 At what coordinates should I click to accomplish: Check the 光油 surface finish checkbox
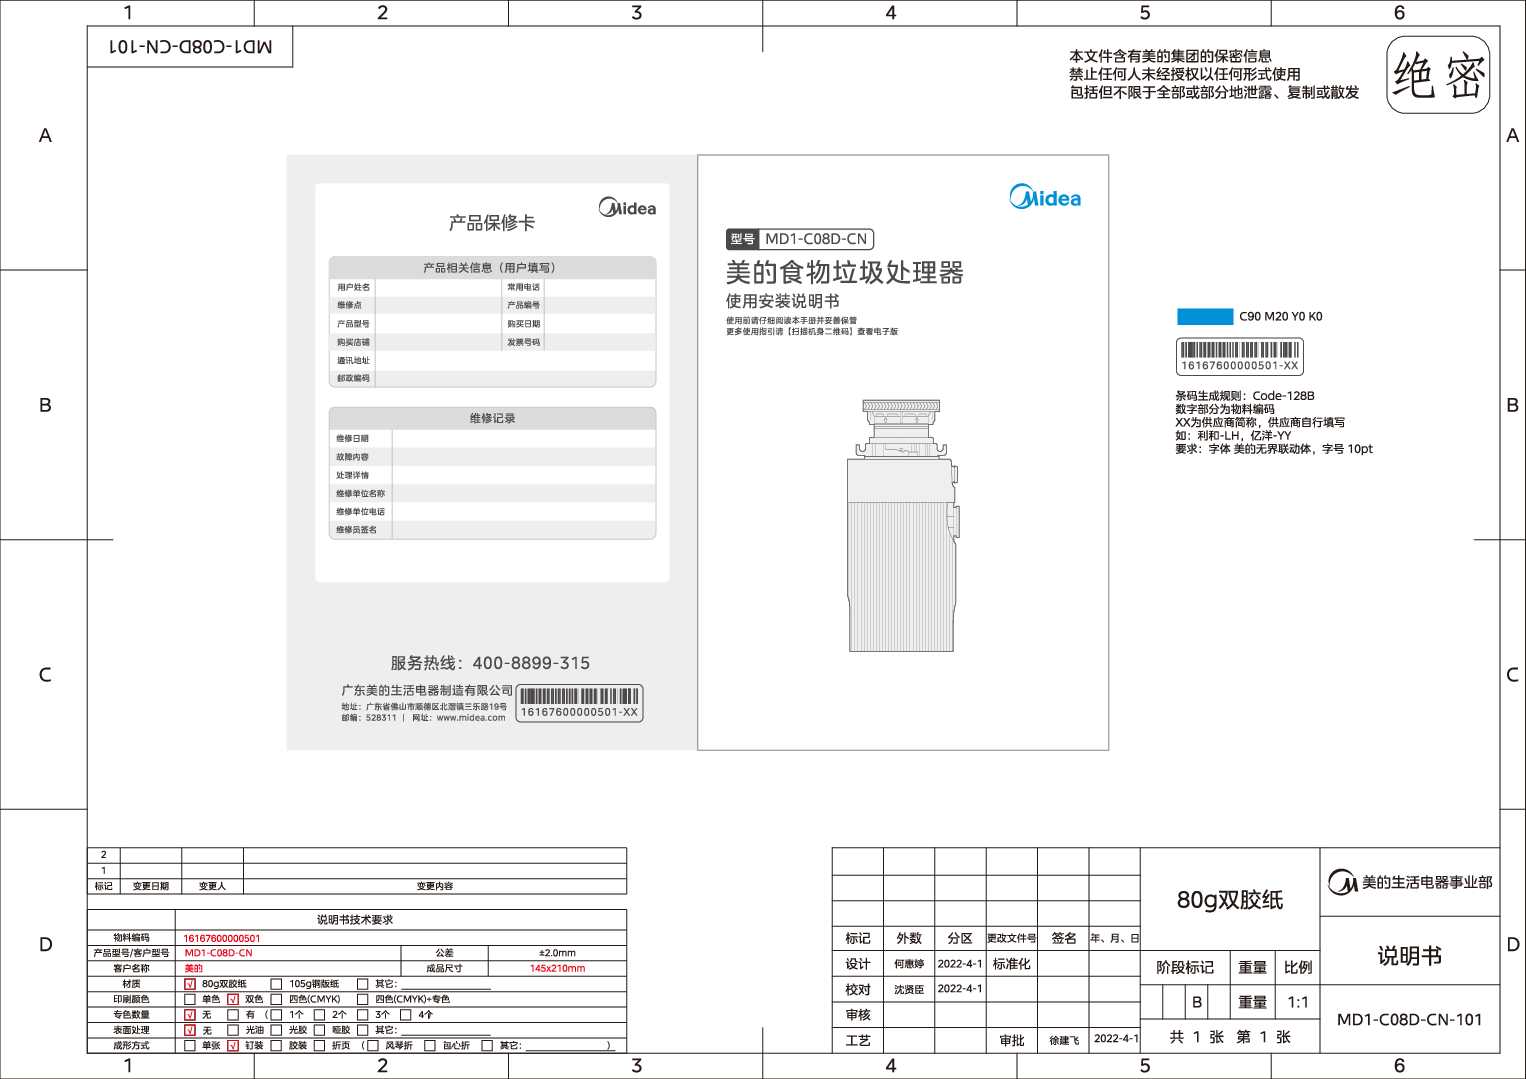[x=233, y=1030]
